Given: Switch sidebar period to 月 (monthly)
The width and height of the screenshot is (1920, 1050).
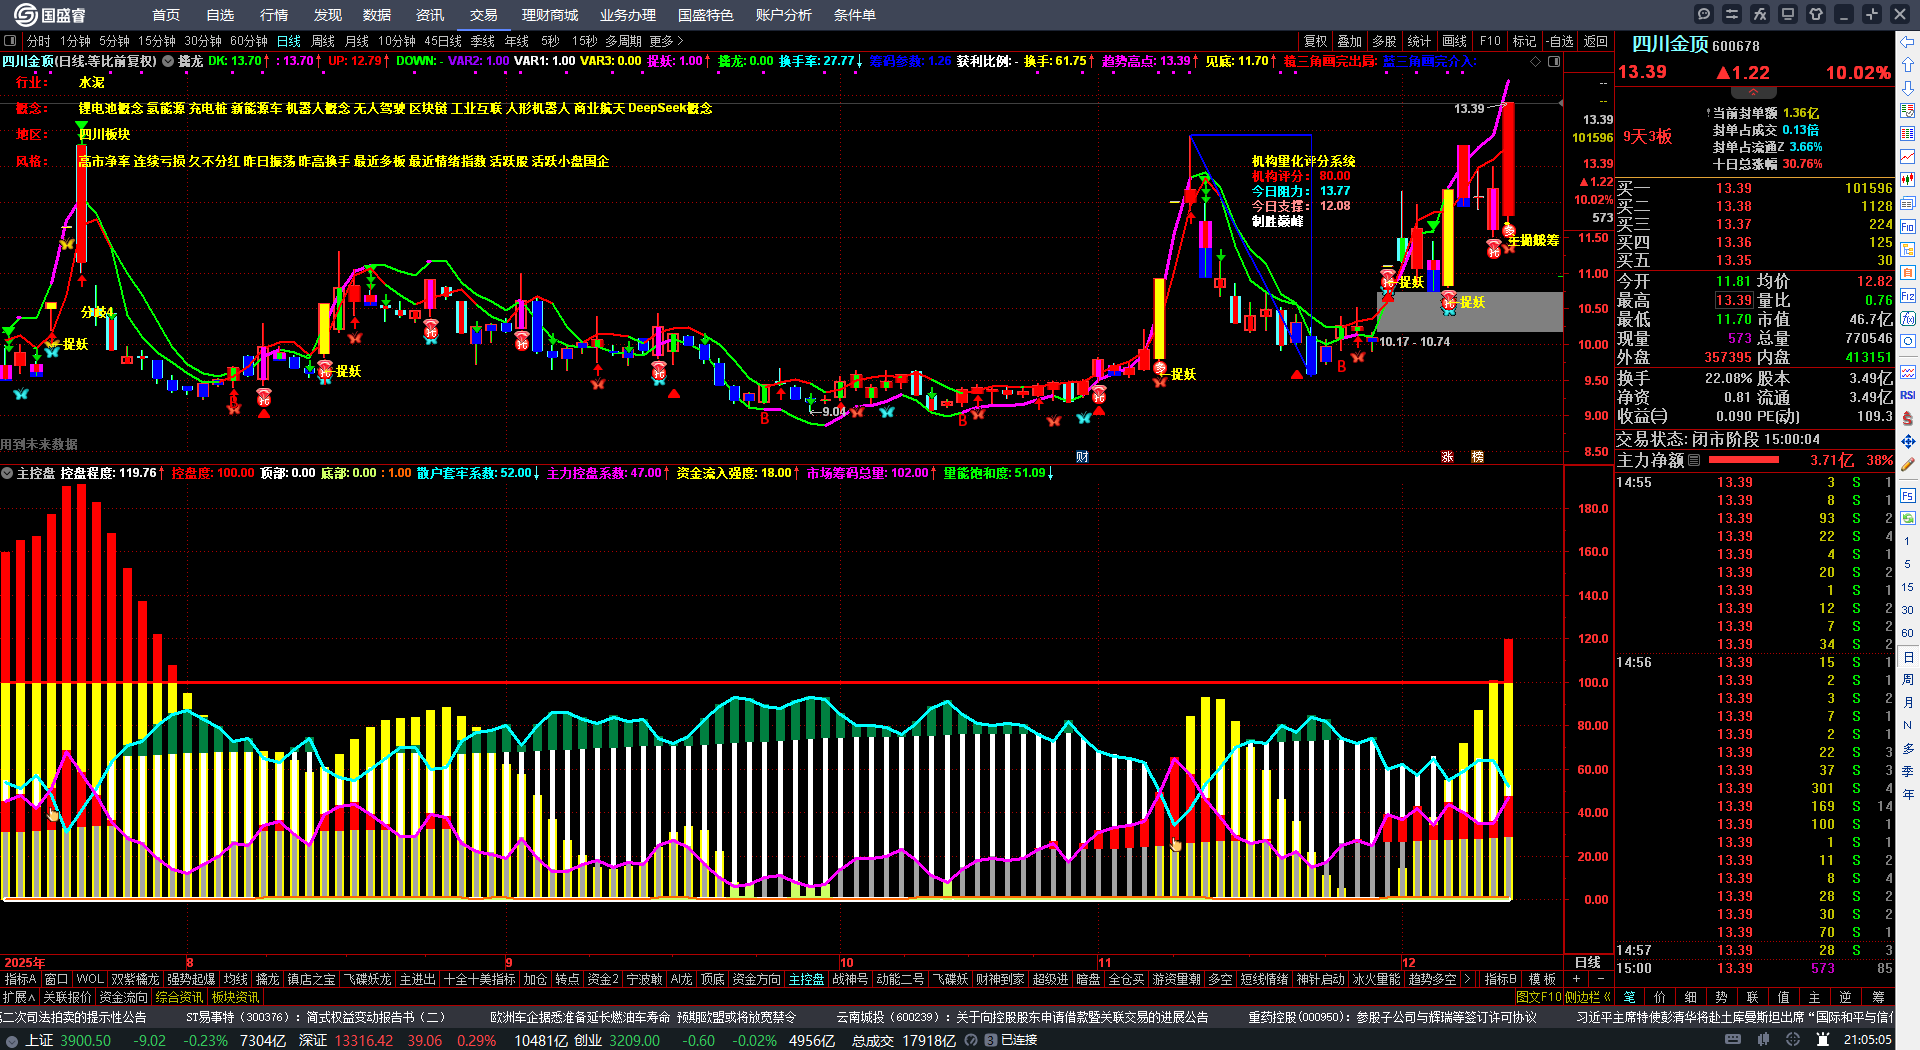Looking at the screenshot, I should (1908, 703).
